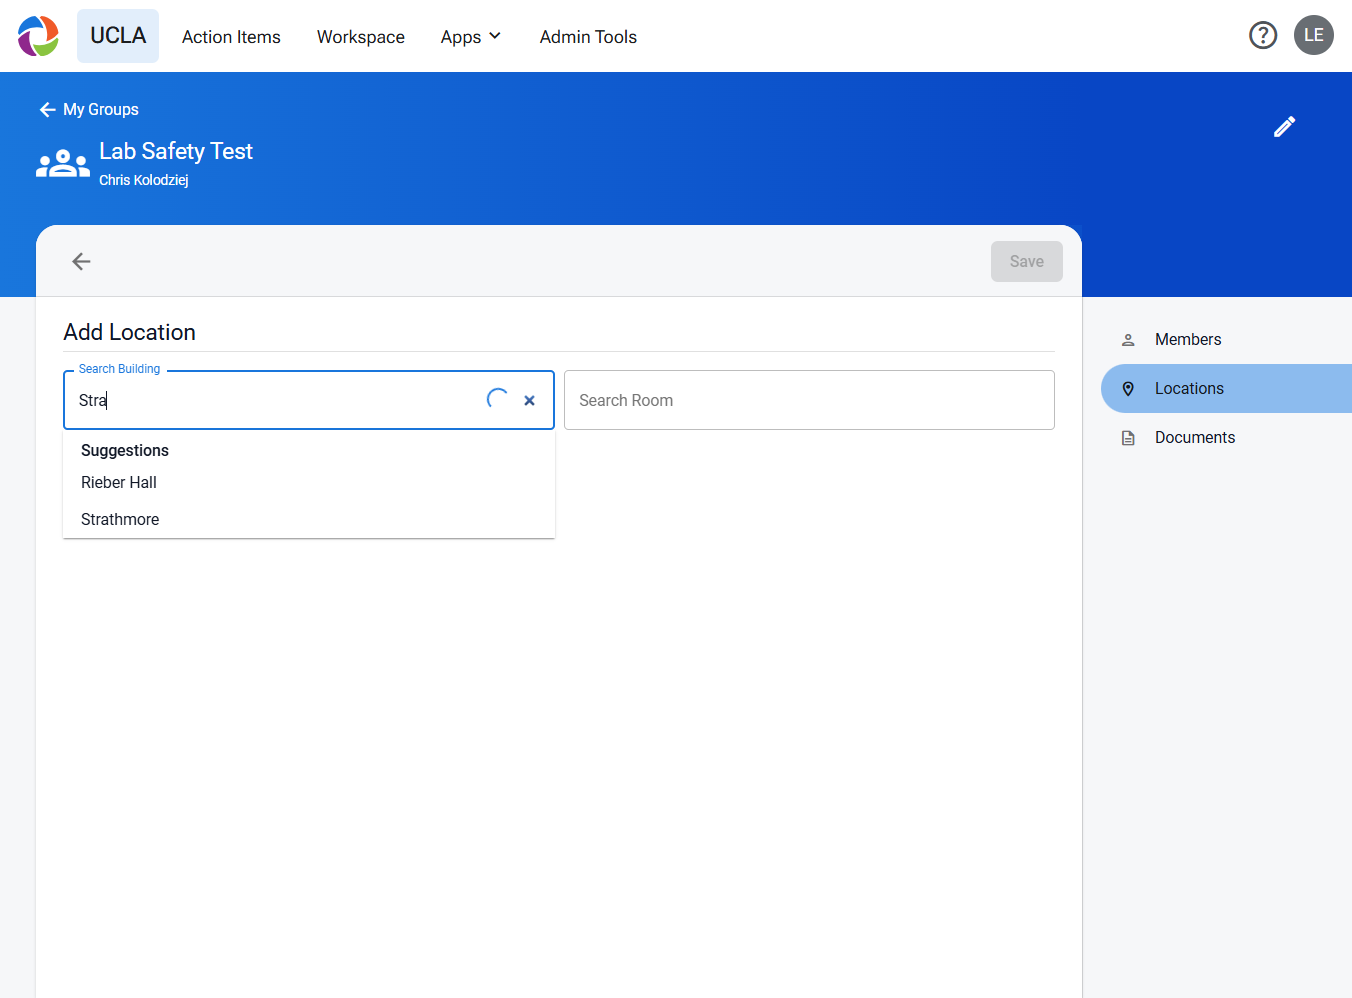Click the pencil edit group icon

pos(1285,126)
